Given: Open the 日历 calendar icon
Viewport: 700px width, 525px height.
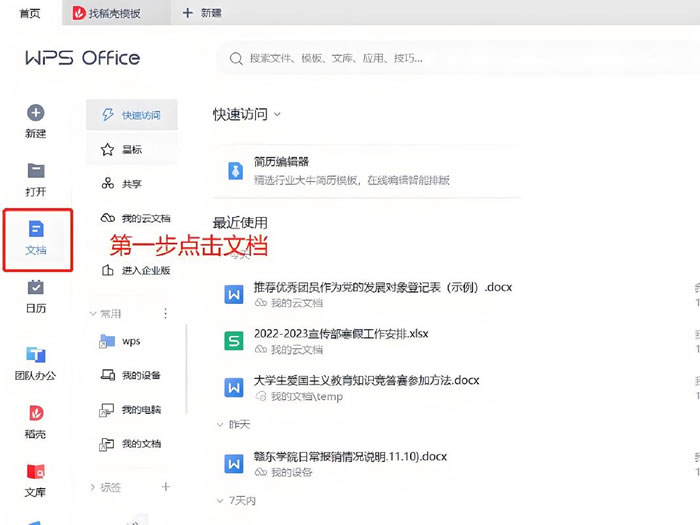Looking at the screenshot, I should pos(36,287).
